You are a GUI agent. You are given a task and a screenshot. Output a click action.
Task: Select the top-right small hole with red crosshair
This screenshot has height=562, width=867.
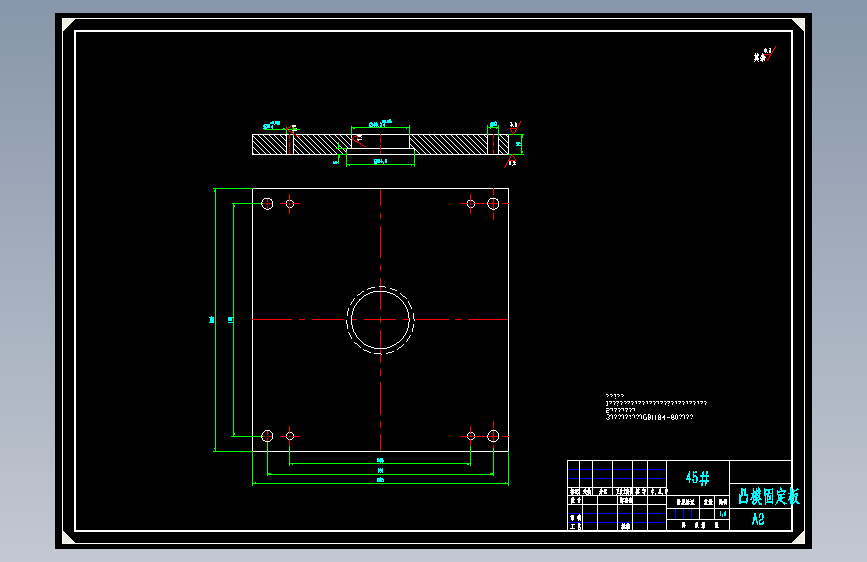471,204
